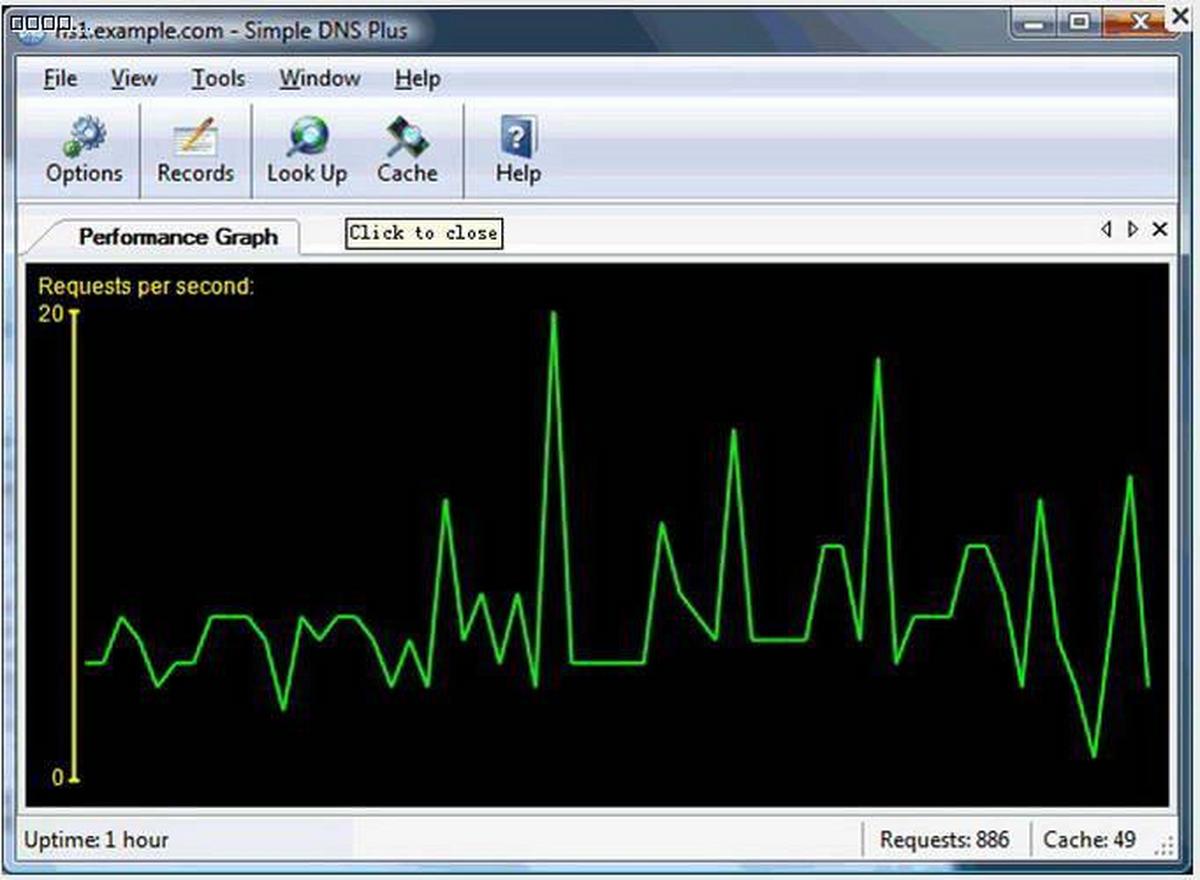Open the View menu
This screenshot has height=880, width=1200.
pos(134,78)
